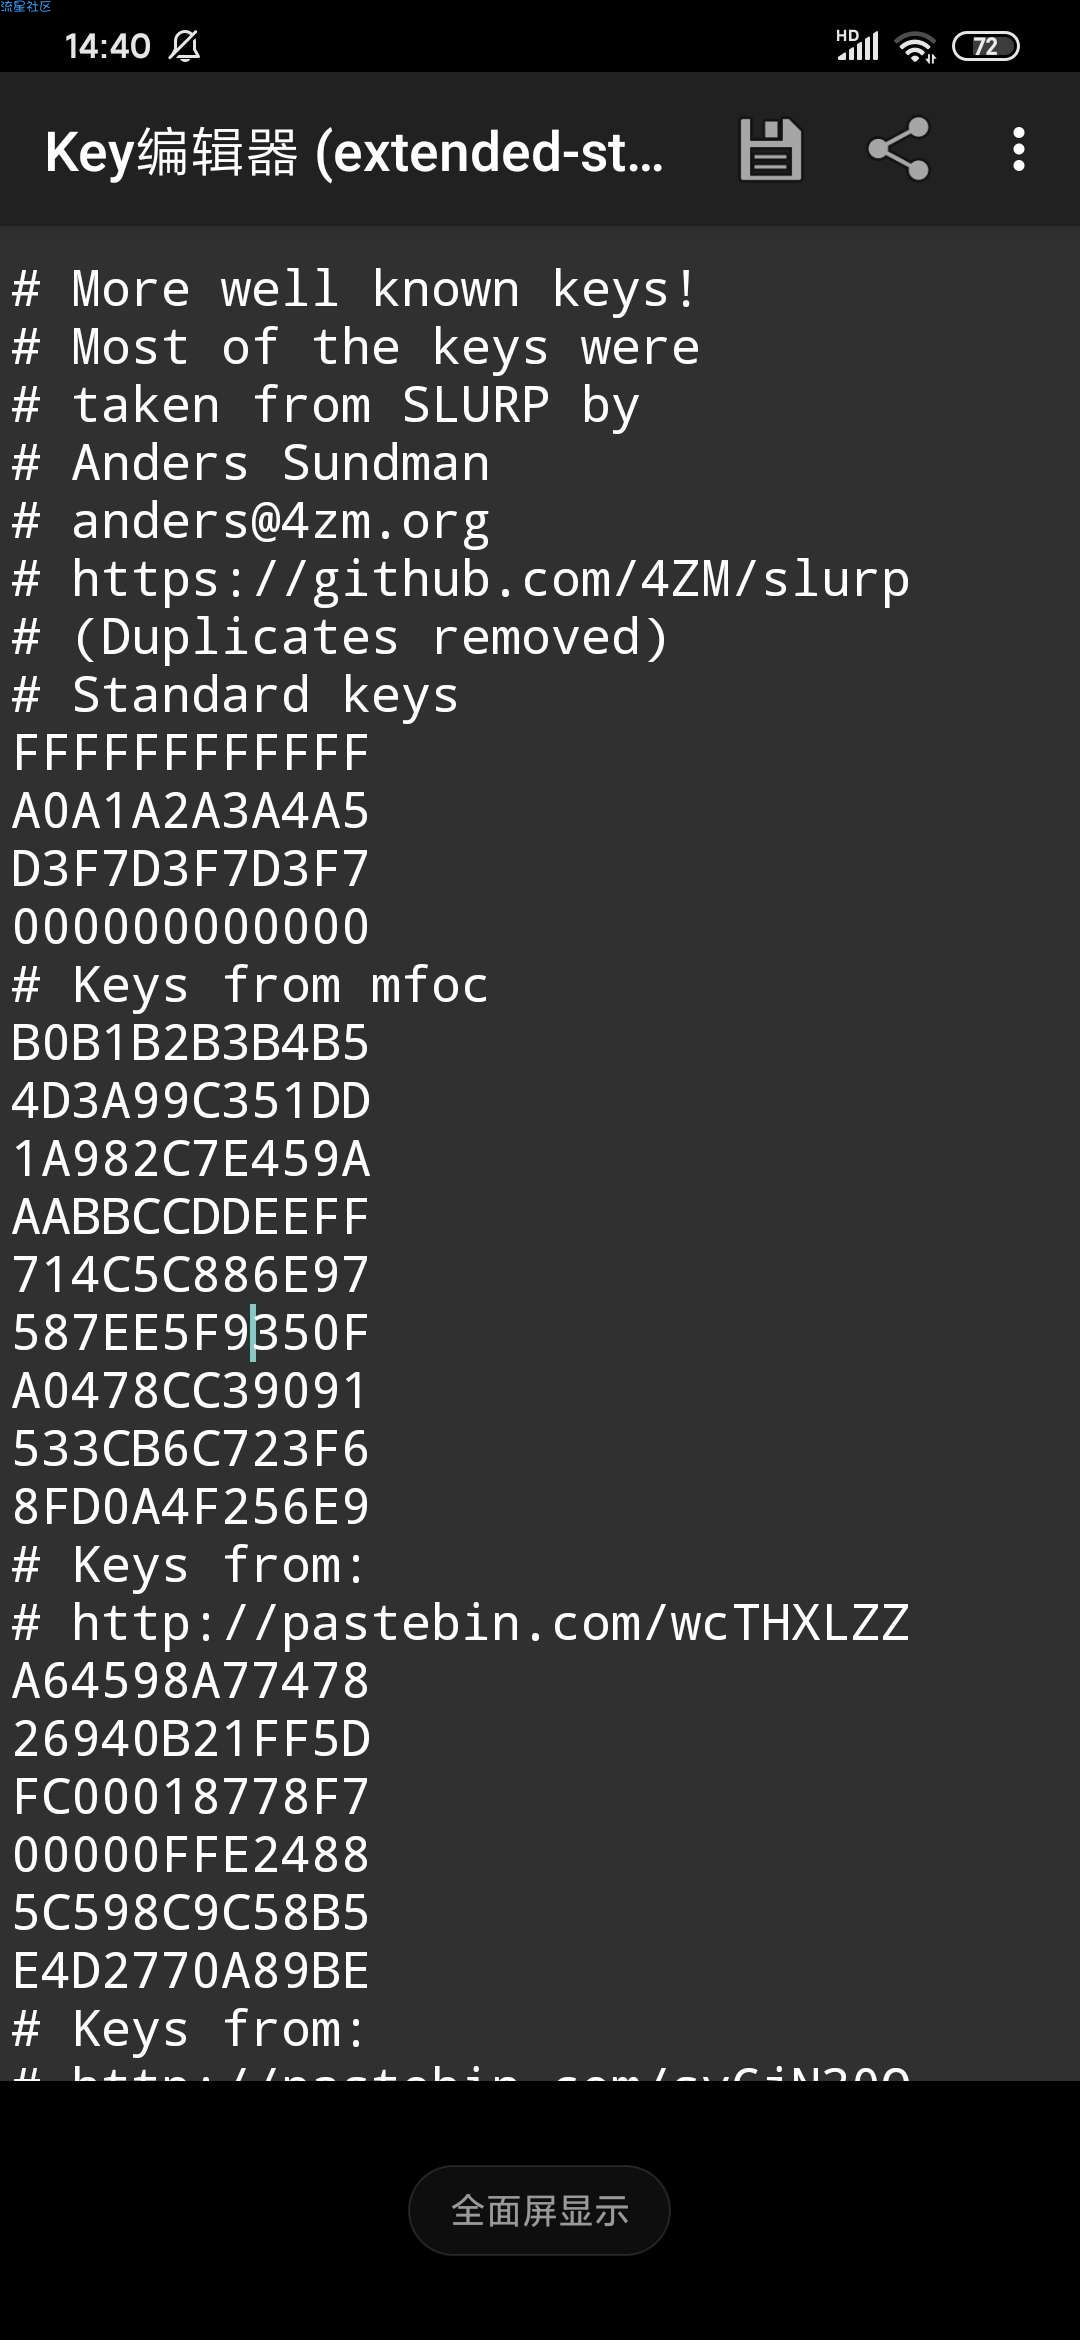Screen dimensions: 1080x2340
Task: Click the pastebin.com/wcTHXLZZ URL line
Action: [x=461, y=1623]
